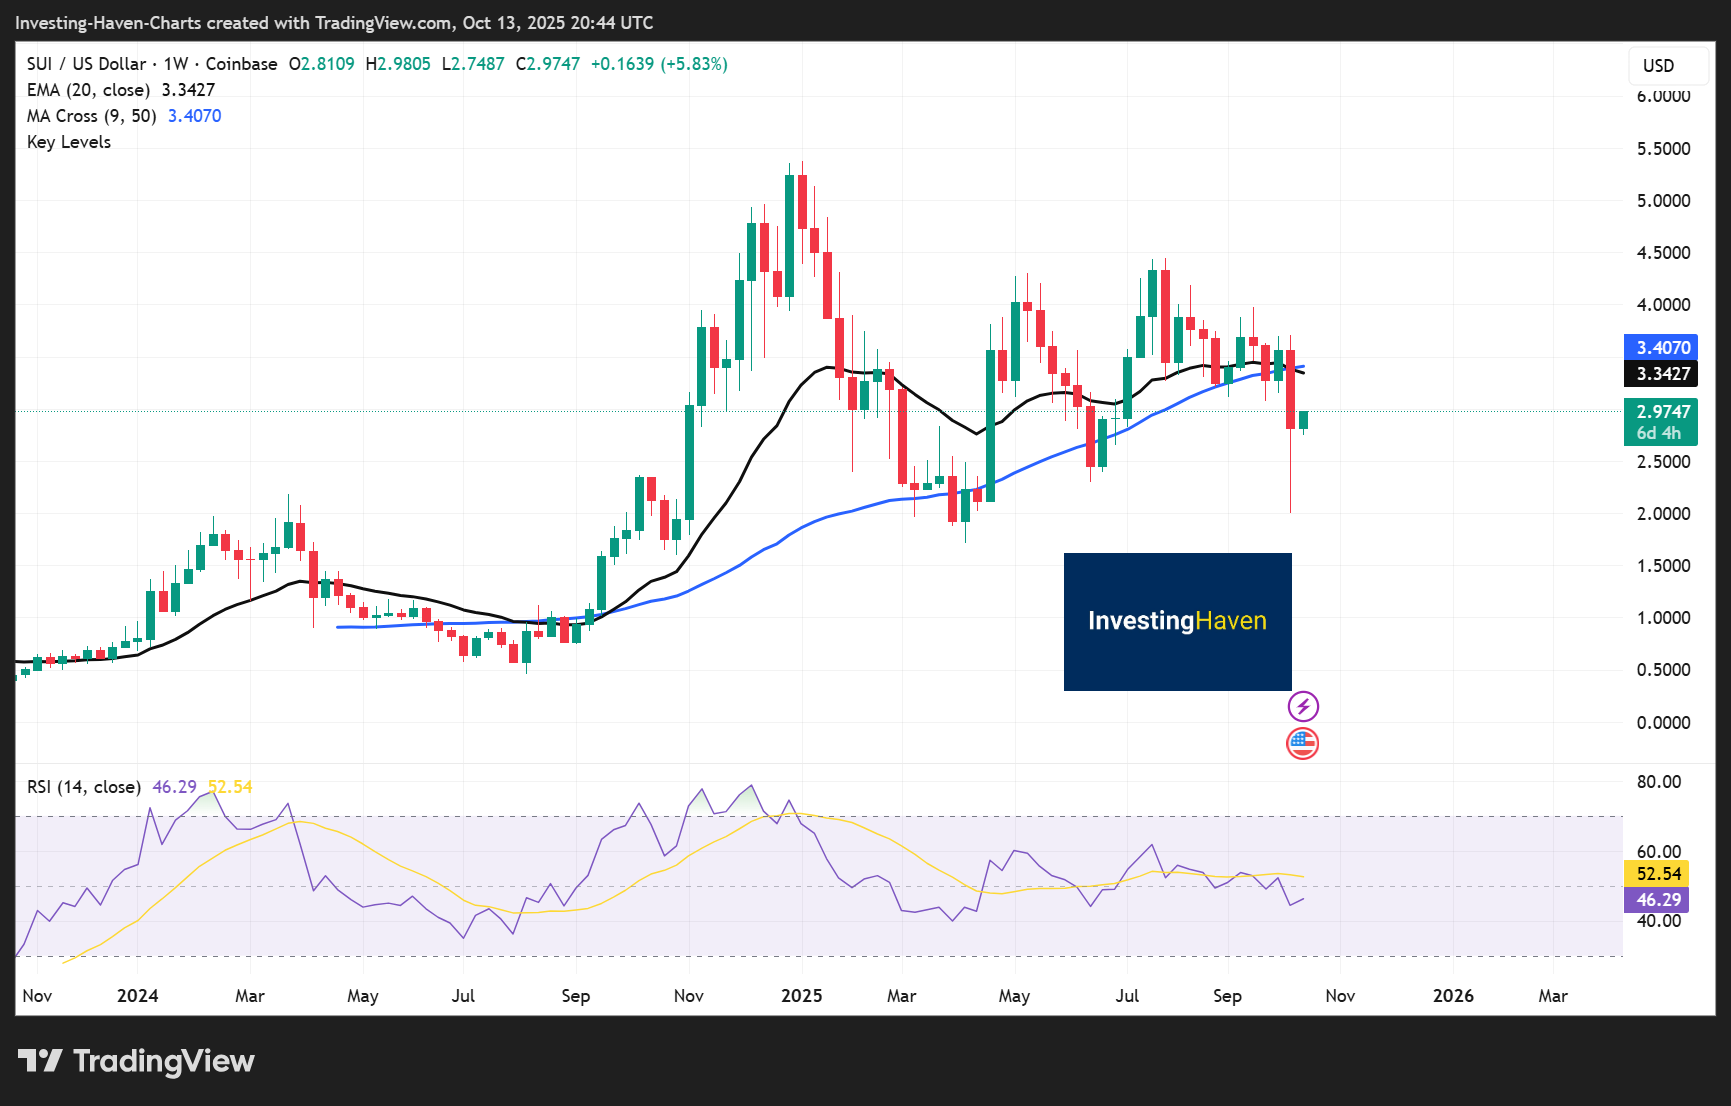Click the InvestingHaven logo watermark
The width and height of the screenshot is (1731, 1106).
coord(1177,621)
